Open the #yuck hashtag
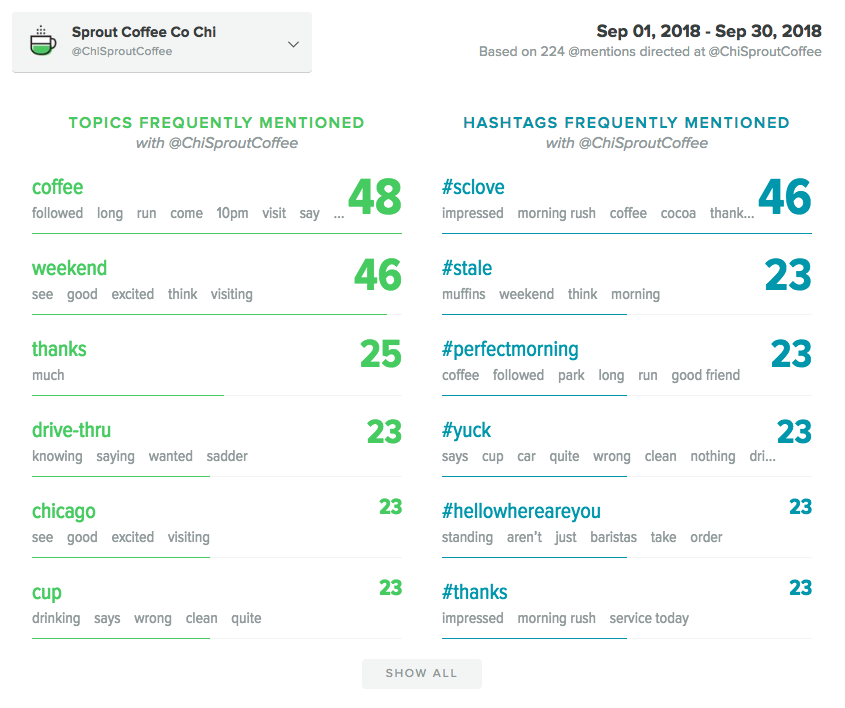This screenshot has height=708, width=845. tap(466, 430)
